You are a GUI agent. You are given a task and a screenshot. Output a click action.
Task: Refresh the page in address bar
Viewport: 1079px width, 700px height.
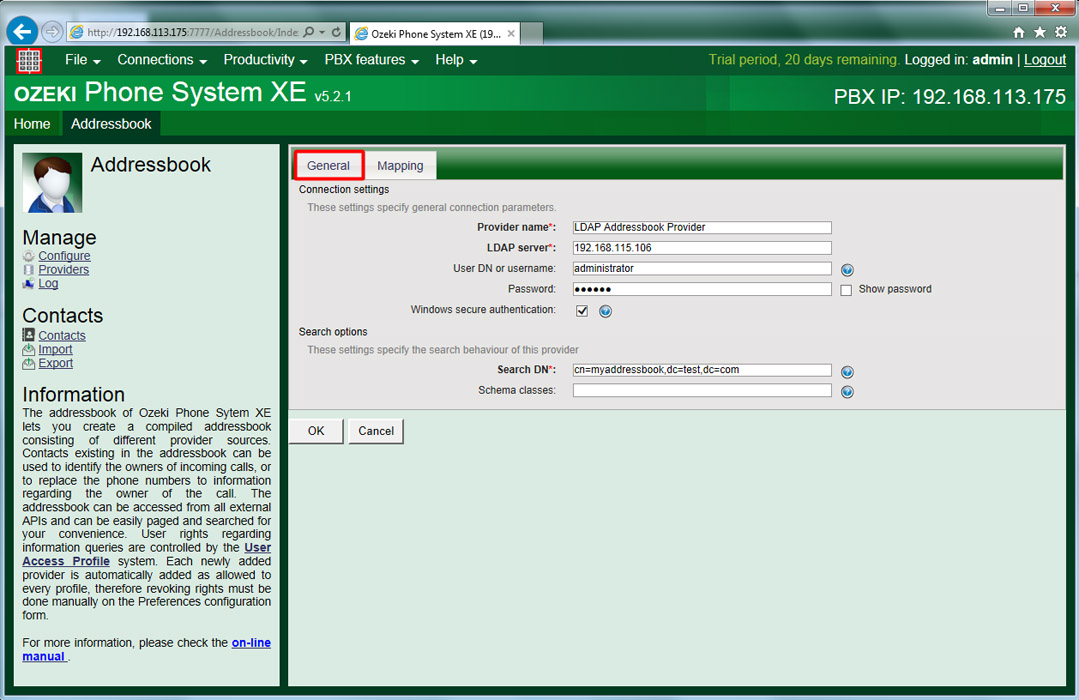click(x=336, y=32)
